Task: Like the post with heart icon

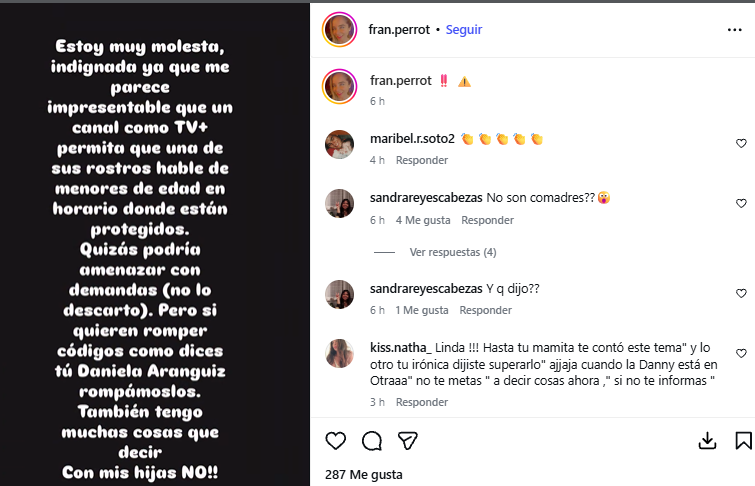Action: point(336,441)
